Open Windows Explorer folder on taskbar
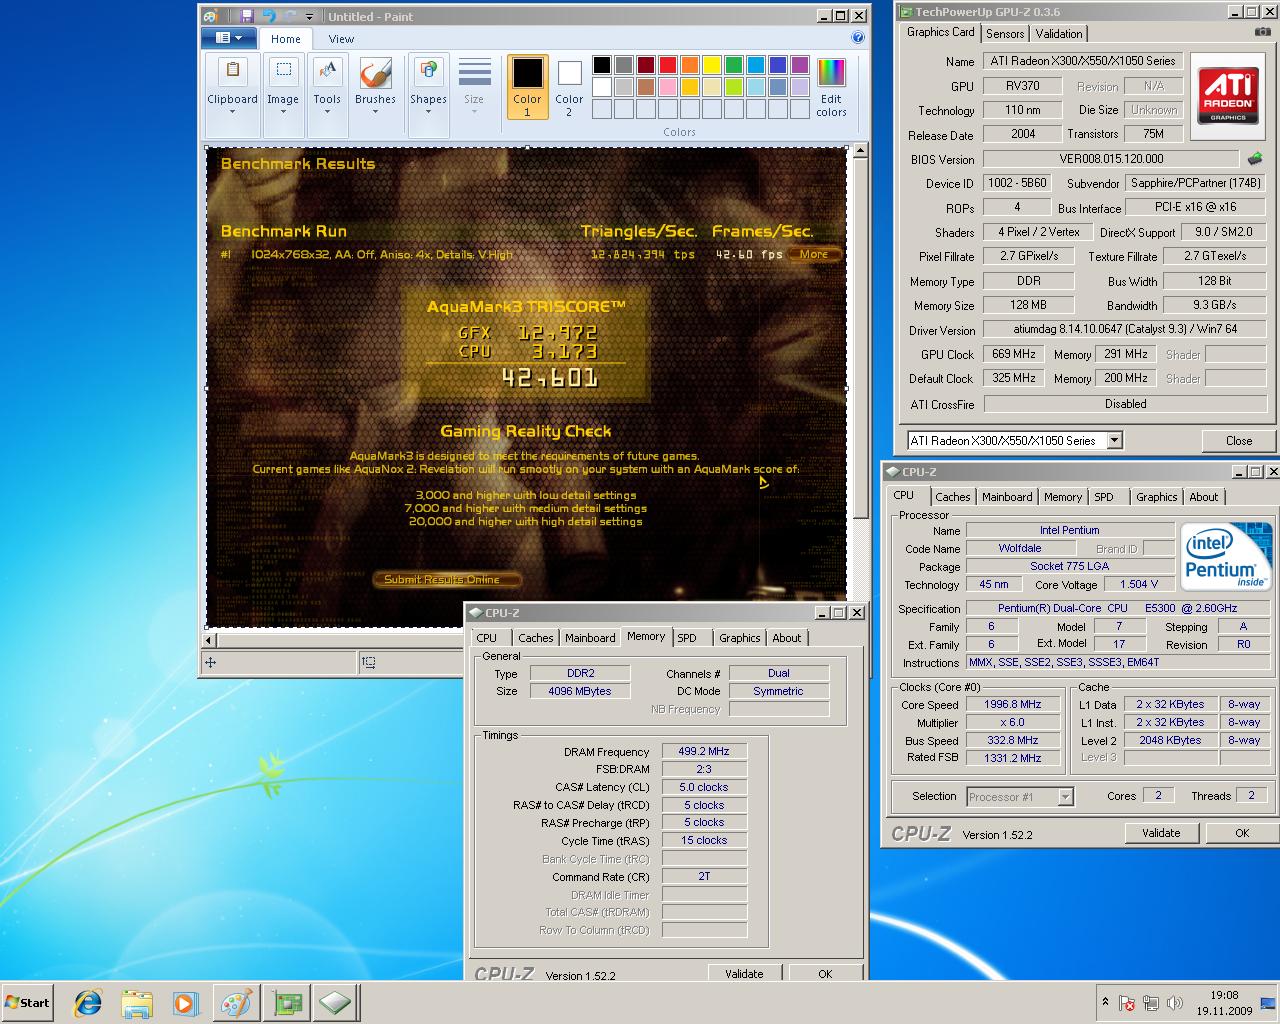This screenshot has height=1024, width=1280. [x=137, y=1003]
